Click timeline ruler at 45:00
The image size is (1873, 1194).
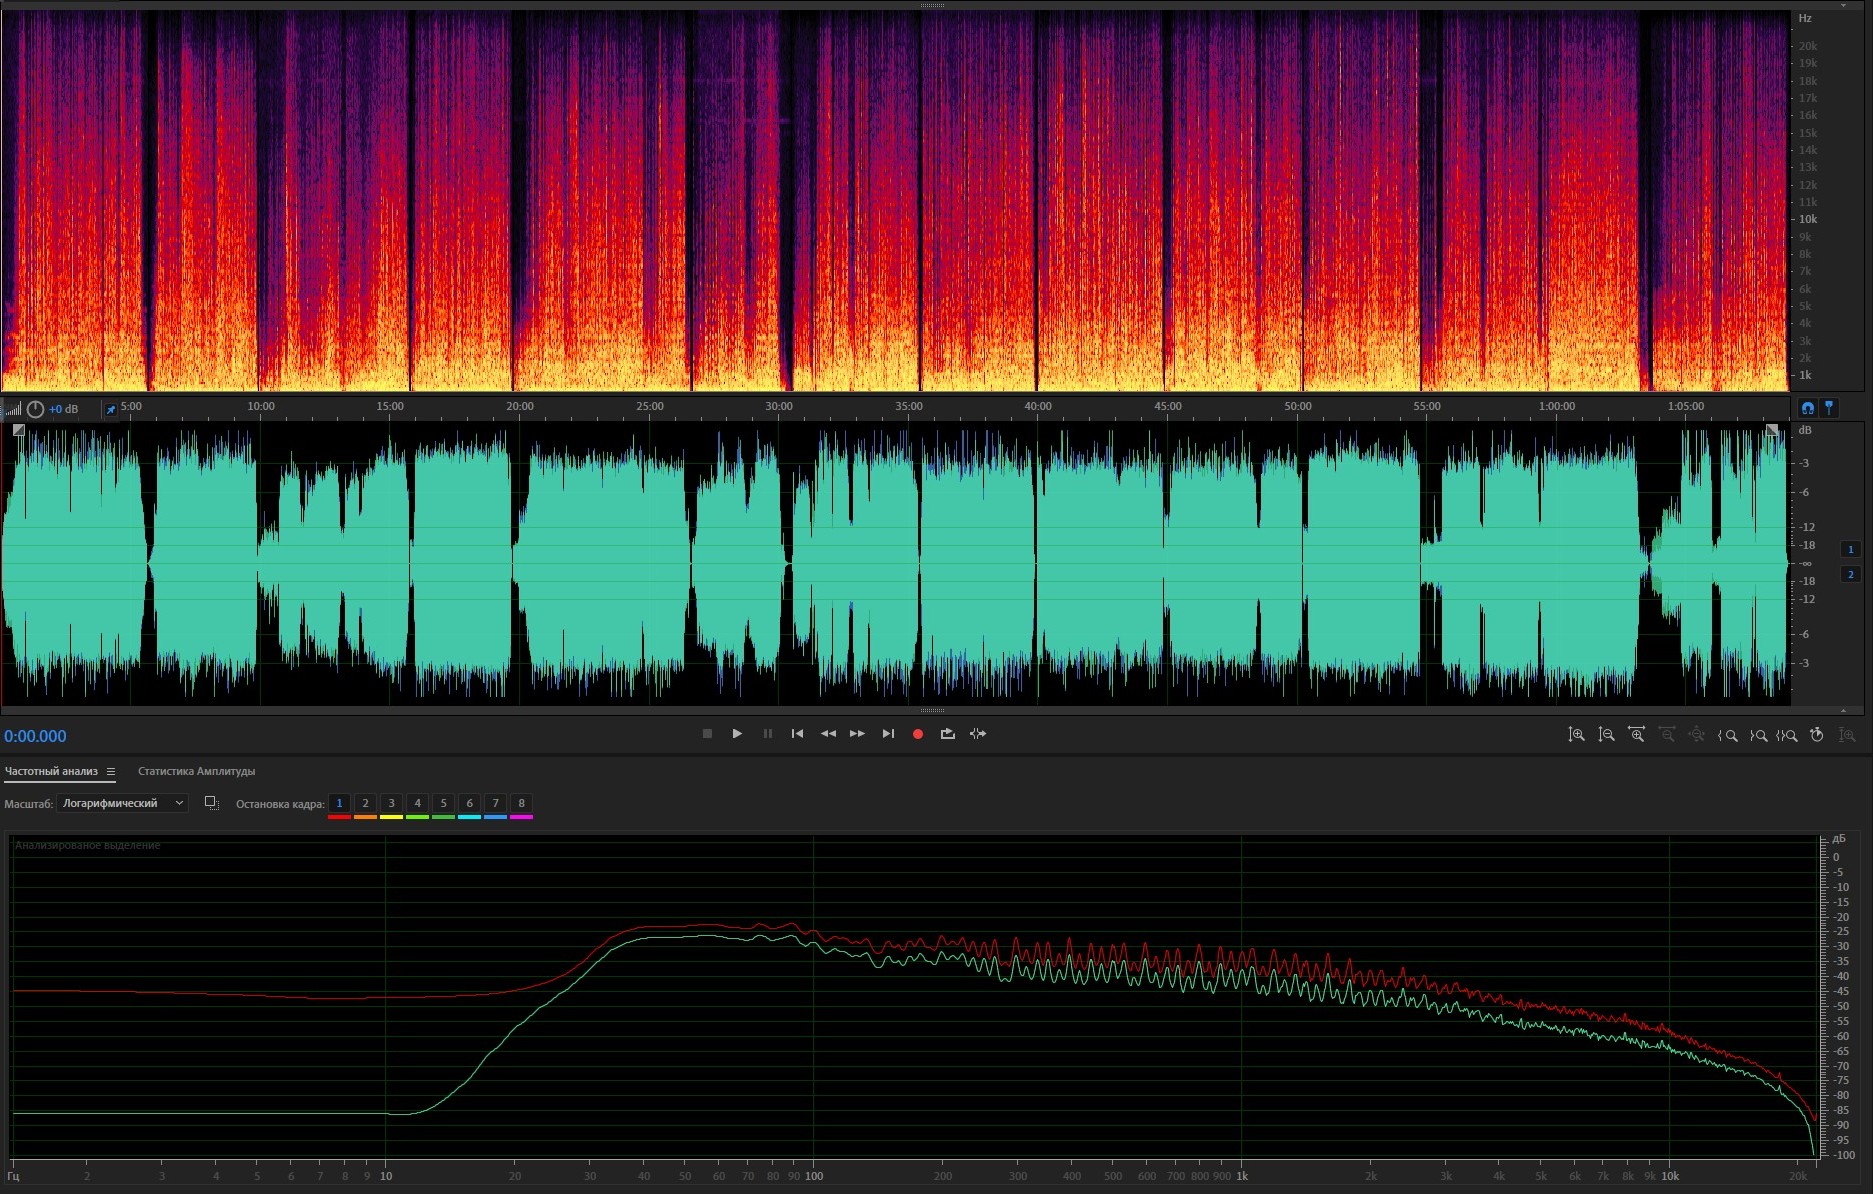1168,406
